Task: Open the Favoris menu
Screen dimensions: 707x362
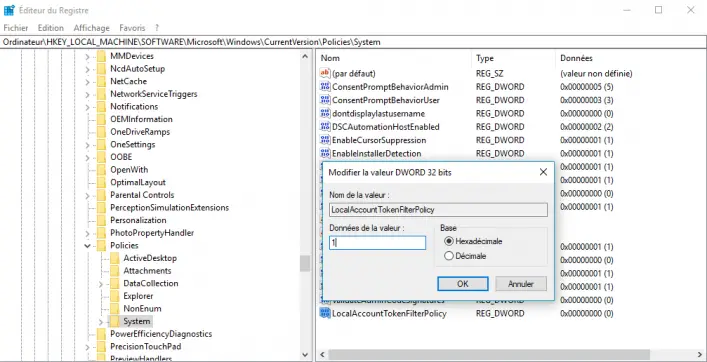Action: tap(132, 28)
